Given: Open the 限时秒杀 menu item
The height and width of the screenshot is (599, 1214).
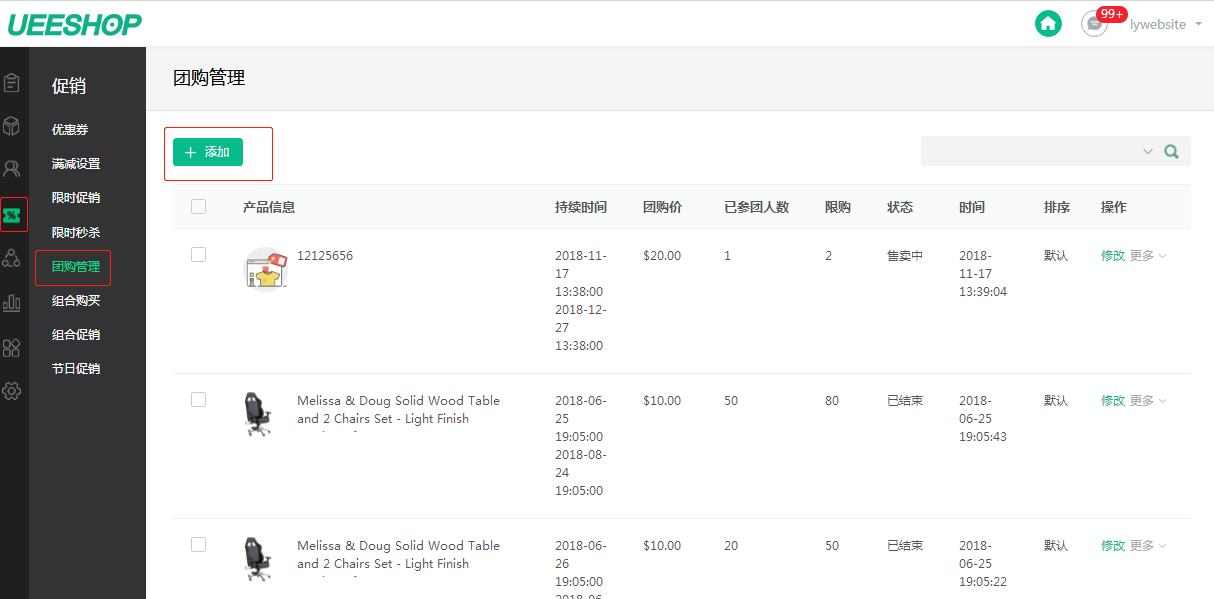Looking at the screenshot, I should tap(76, 232).
